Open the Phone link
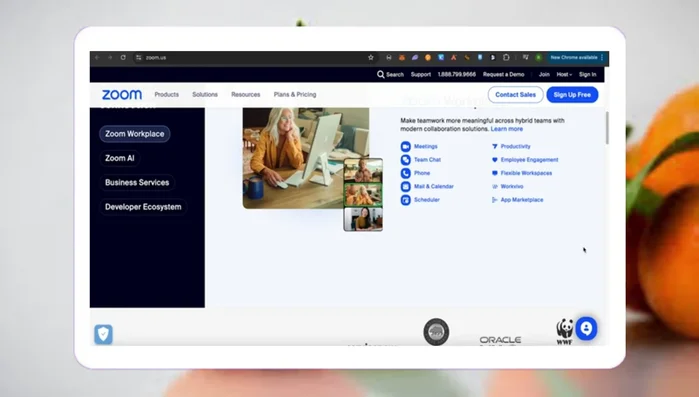The width and height of the screenshot is (699, 397). pos(422,173)
